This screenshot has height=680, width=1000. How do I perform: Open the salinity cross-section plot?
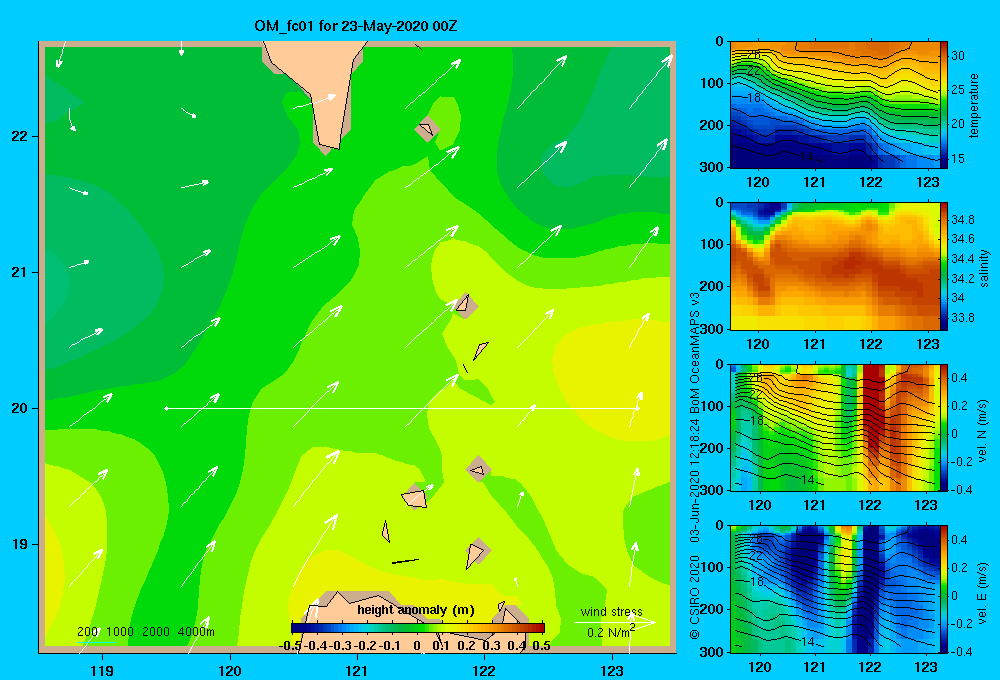835,266
